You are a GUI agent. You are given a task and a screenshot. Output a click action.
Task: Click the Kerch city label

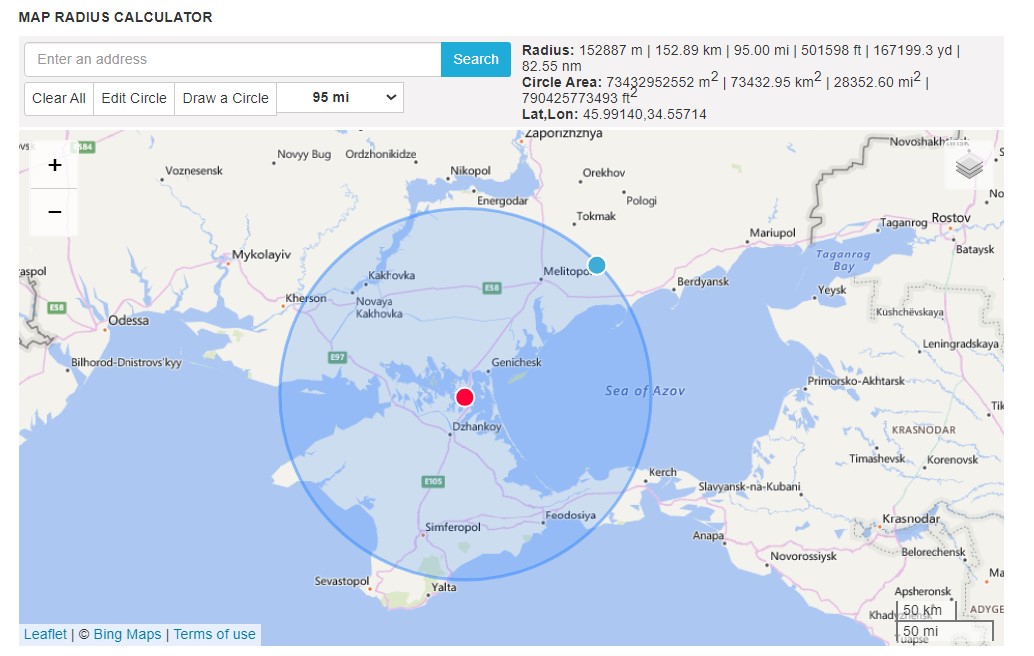tap(663, 472)
